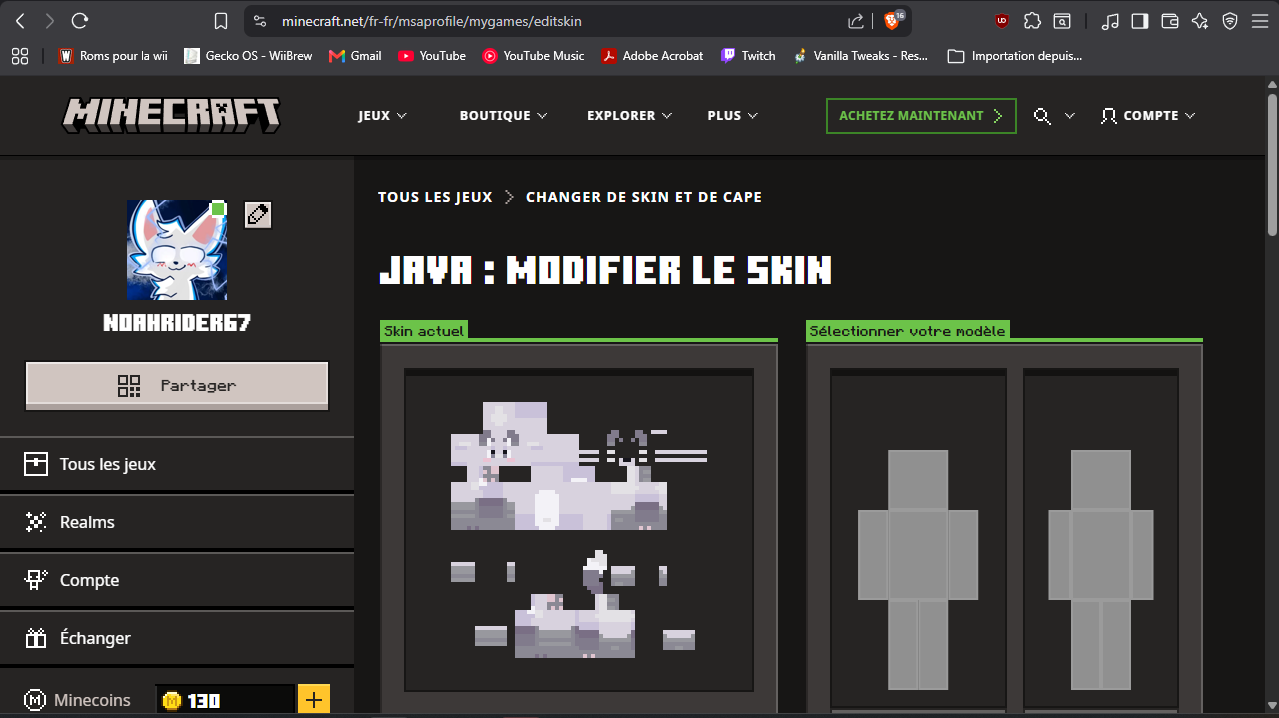Screen dimensions: 1279x718
Task: Open the Leo AI sparkle icon
Action: click(x=1200, y=21)
